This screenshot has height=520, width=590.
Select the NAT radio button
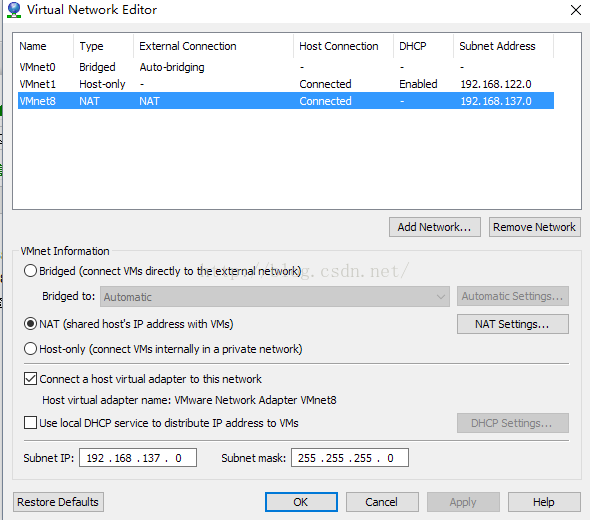(30, 324)
